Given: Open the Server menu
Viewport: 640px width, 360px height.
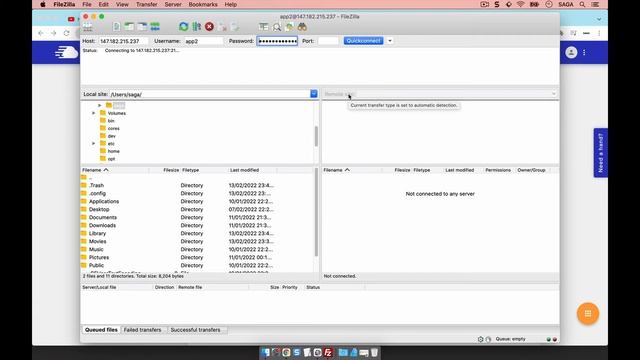Looking at the screenshot, I should 173,4.
